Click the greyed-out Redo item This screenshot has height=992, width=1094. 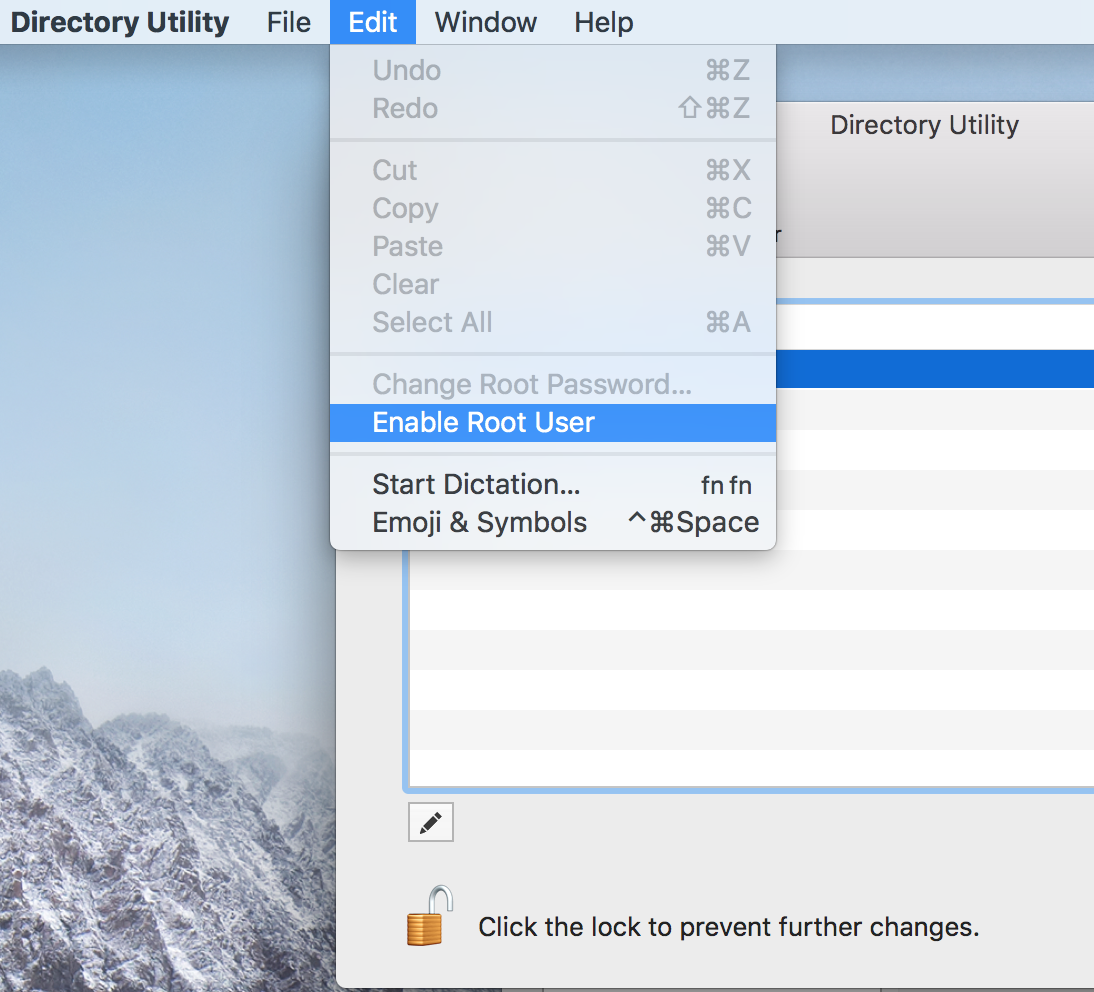coord(553,108)
